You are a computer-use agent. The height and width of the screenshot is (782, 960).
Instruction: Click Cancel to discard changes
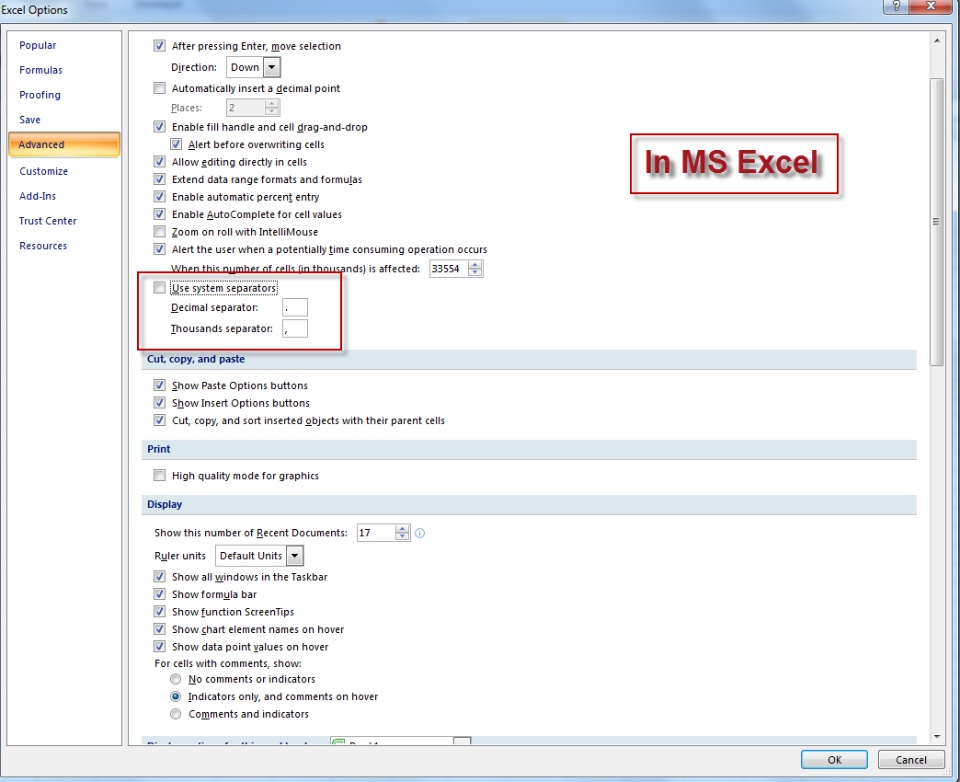(x=910, y=759)
